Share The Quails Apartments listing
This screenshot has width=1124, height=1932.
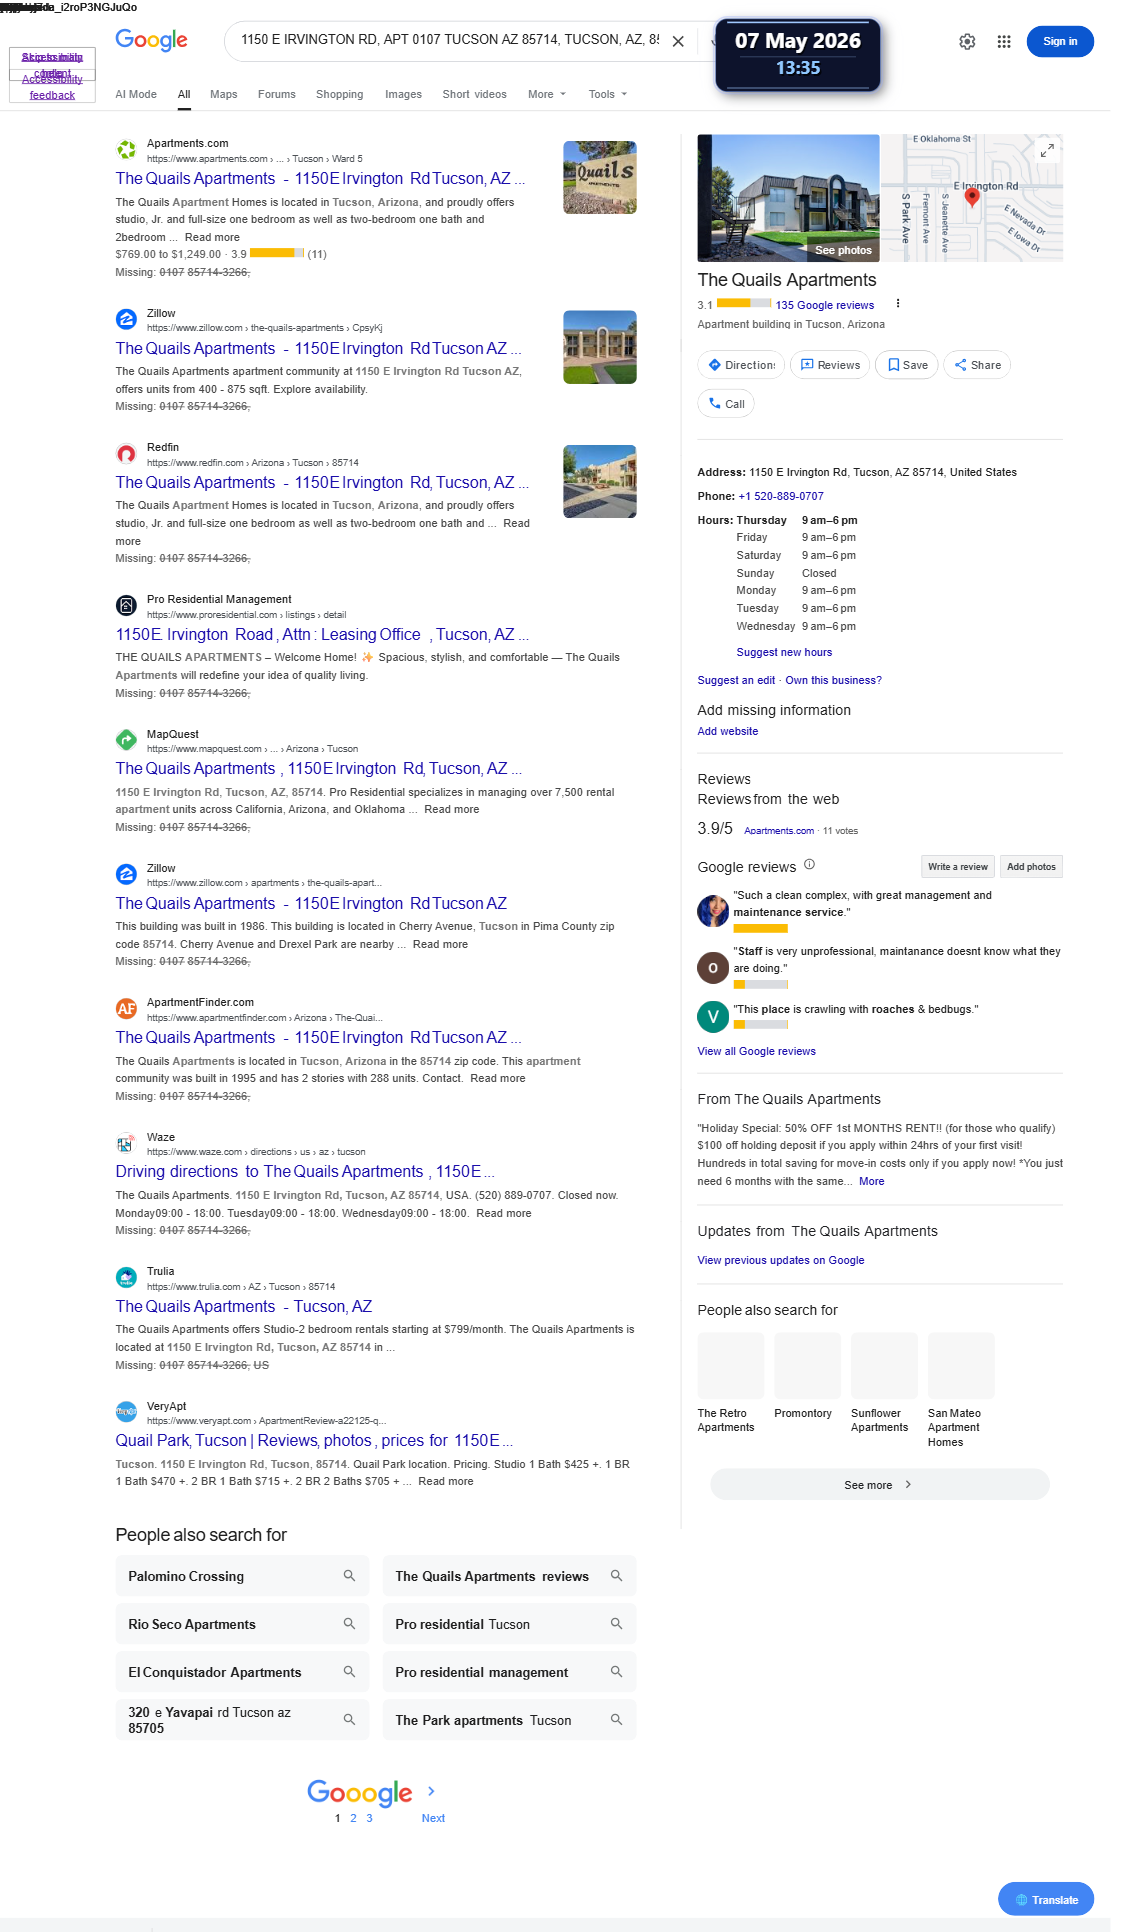coord(977,365)
